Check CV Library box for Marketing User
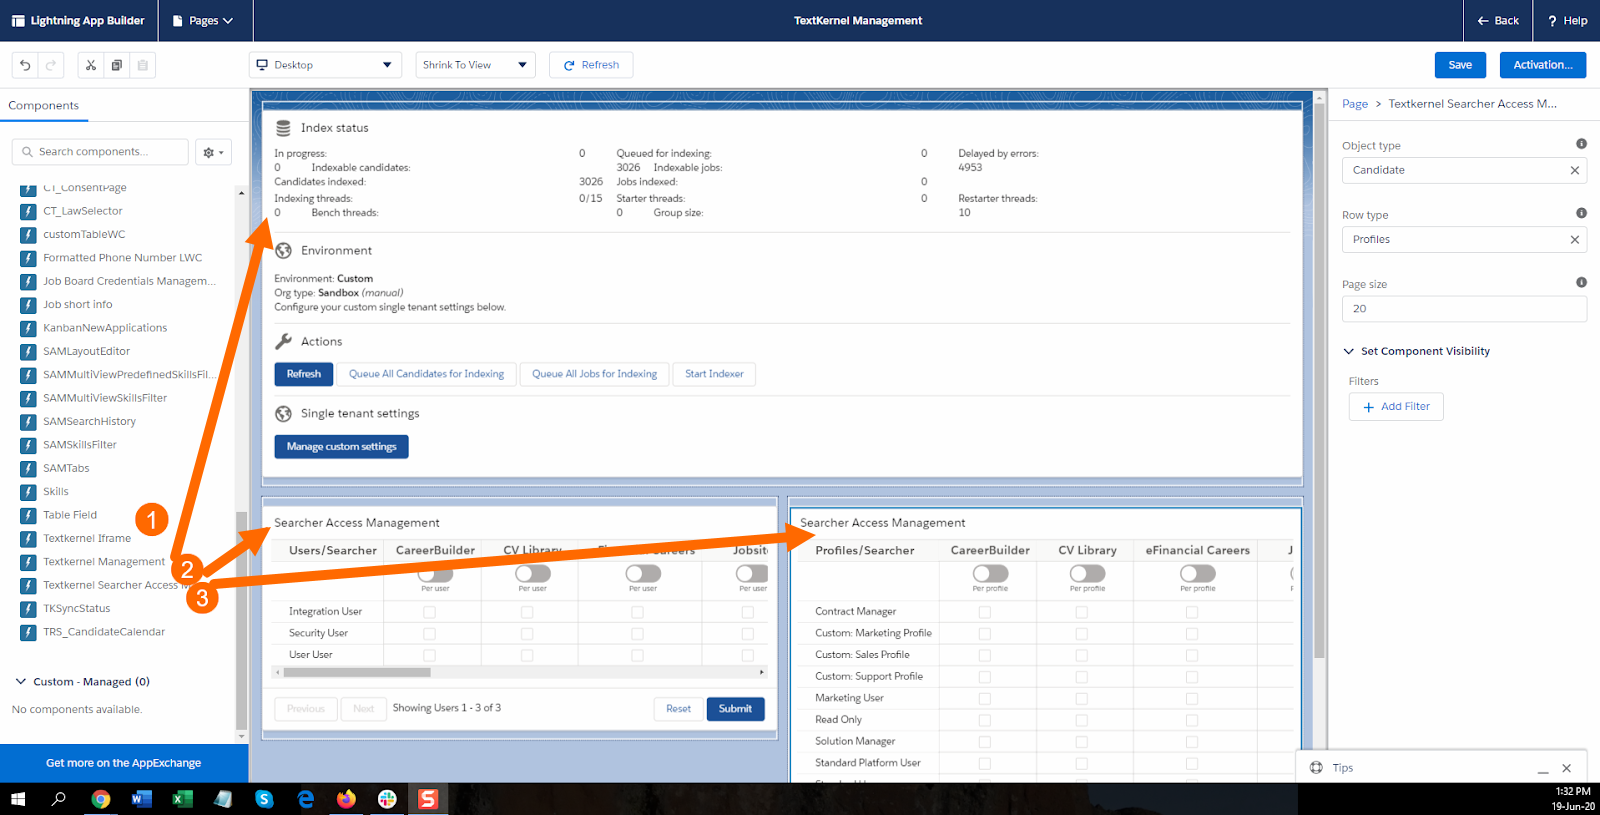 click(x=1082, y=699)
